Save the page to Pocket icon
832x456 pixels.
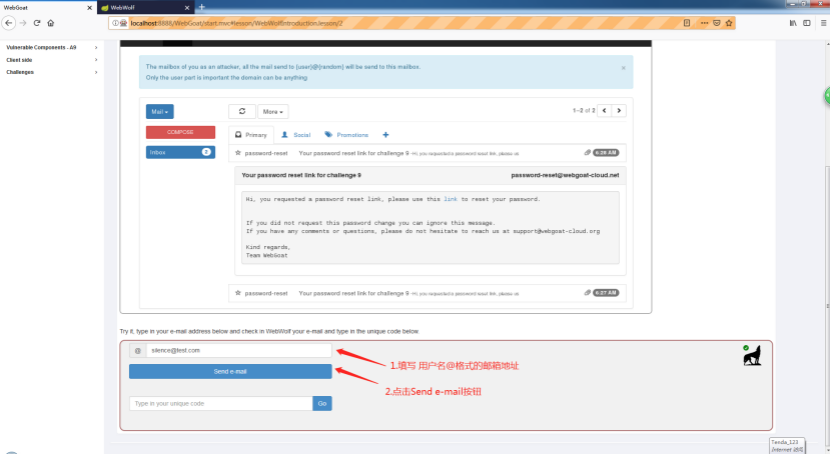coord(717,23)
